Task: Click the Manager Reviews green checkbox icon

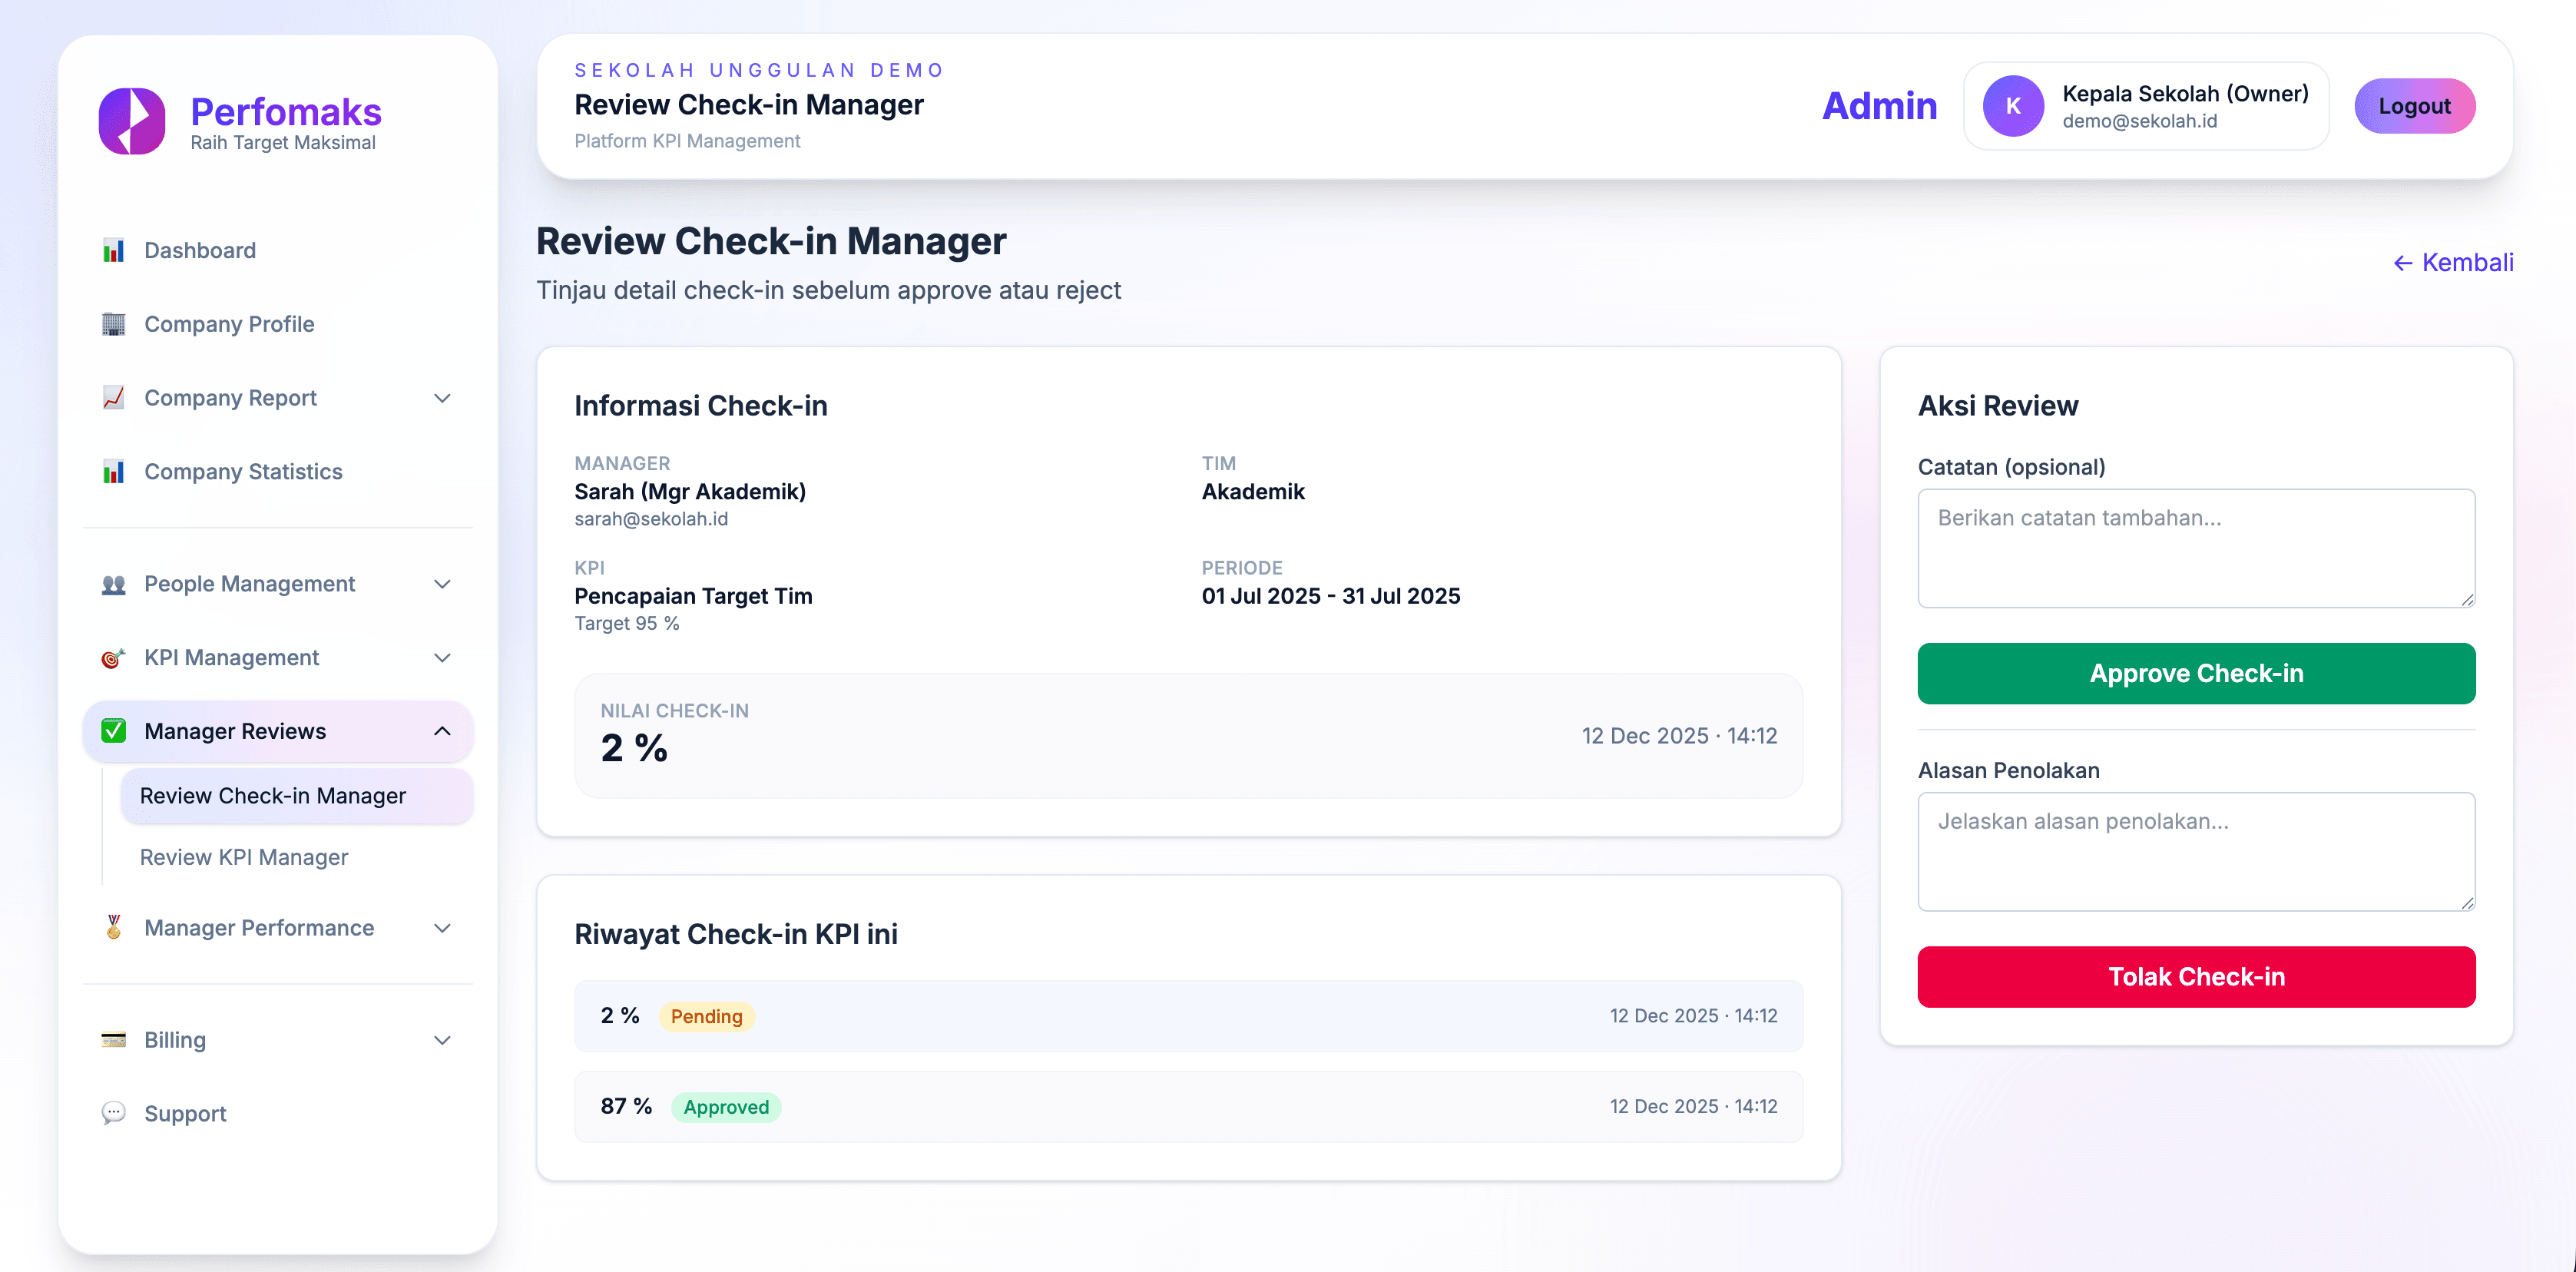Action: coord(113,730)
